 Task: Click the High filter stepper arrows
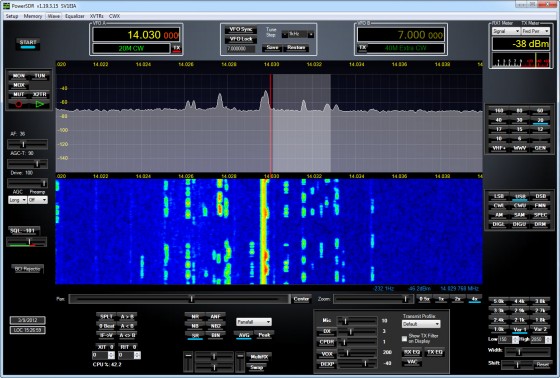(549, 340)
